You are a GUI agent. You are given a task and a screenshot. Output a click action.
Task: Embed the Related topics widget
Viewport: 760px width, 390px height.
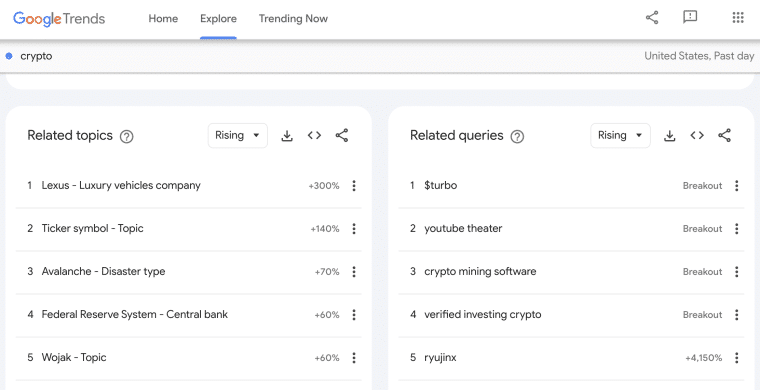coord(315,136)
